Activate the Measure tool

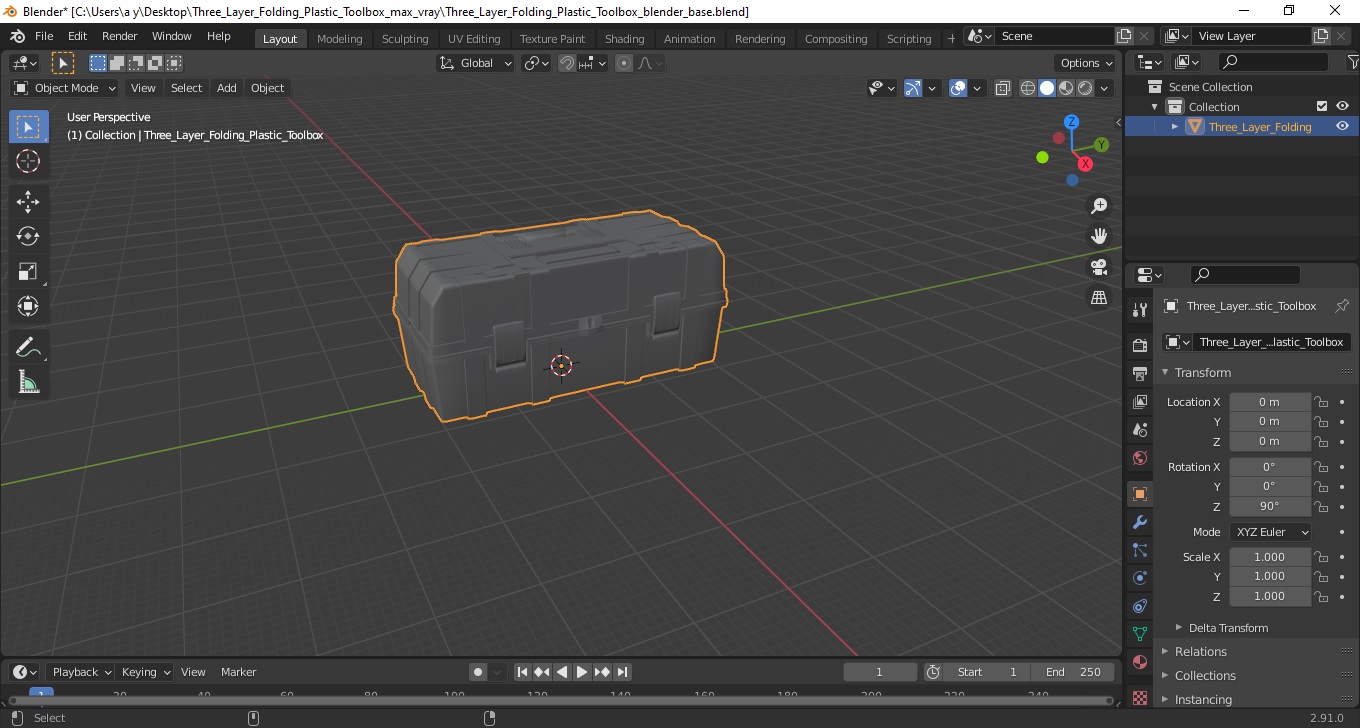pos(28,383)
